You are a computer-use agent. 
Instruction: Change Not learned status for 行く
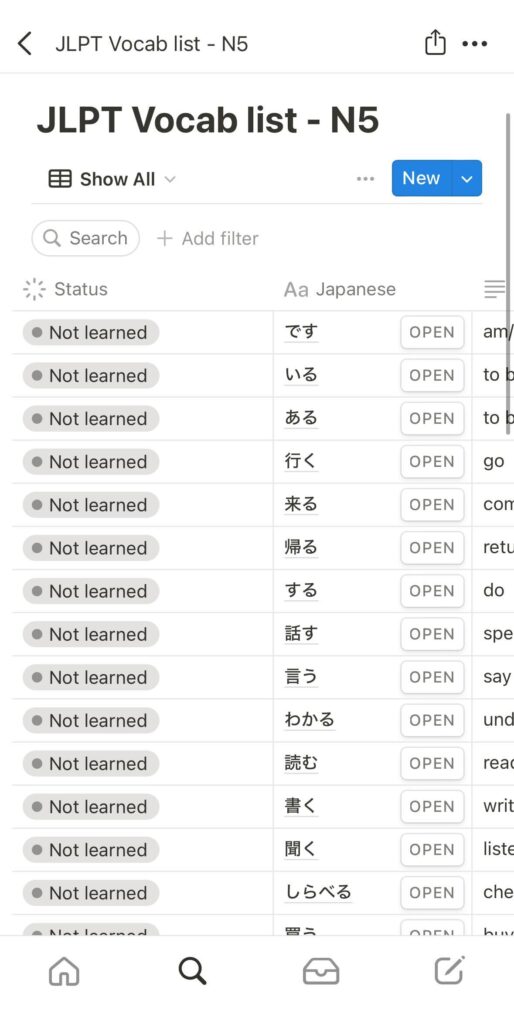click(91, 462)
